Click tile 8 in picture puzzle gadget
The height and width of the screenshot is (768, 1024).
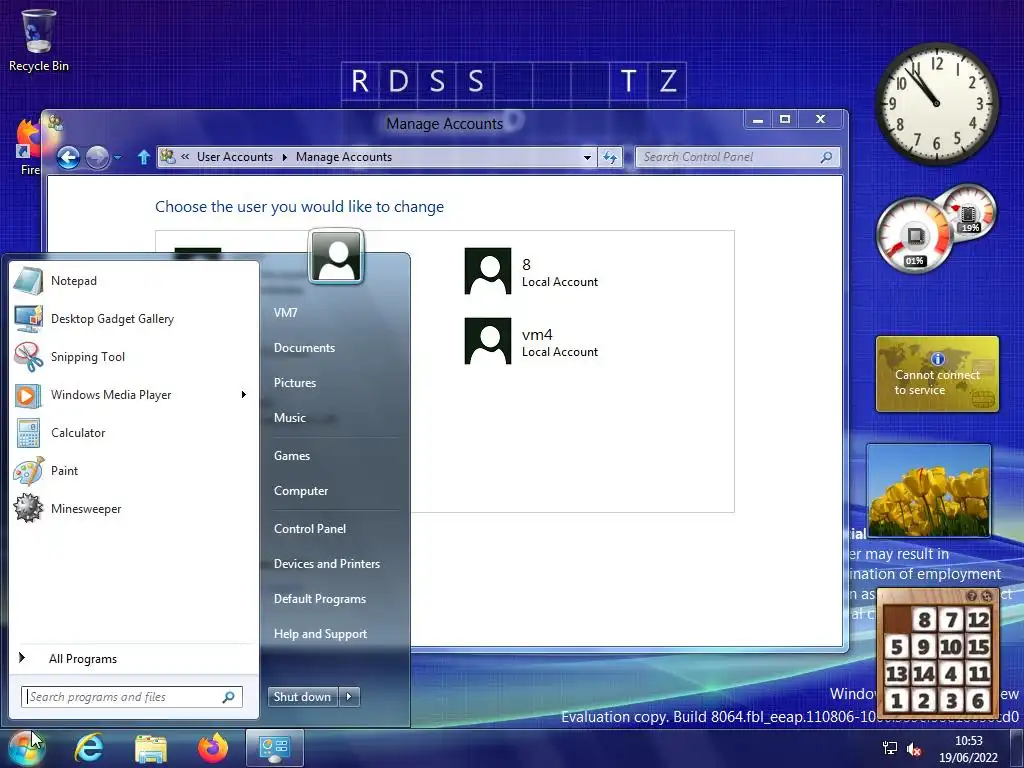coord(924,619)
